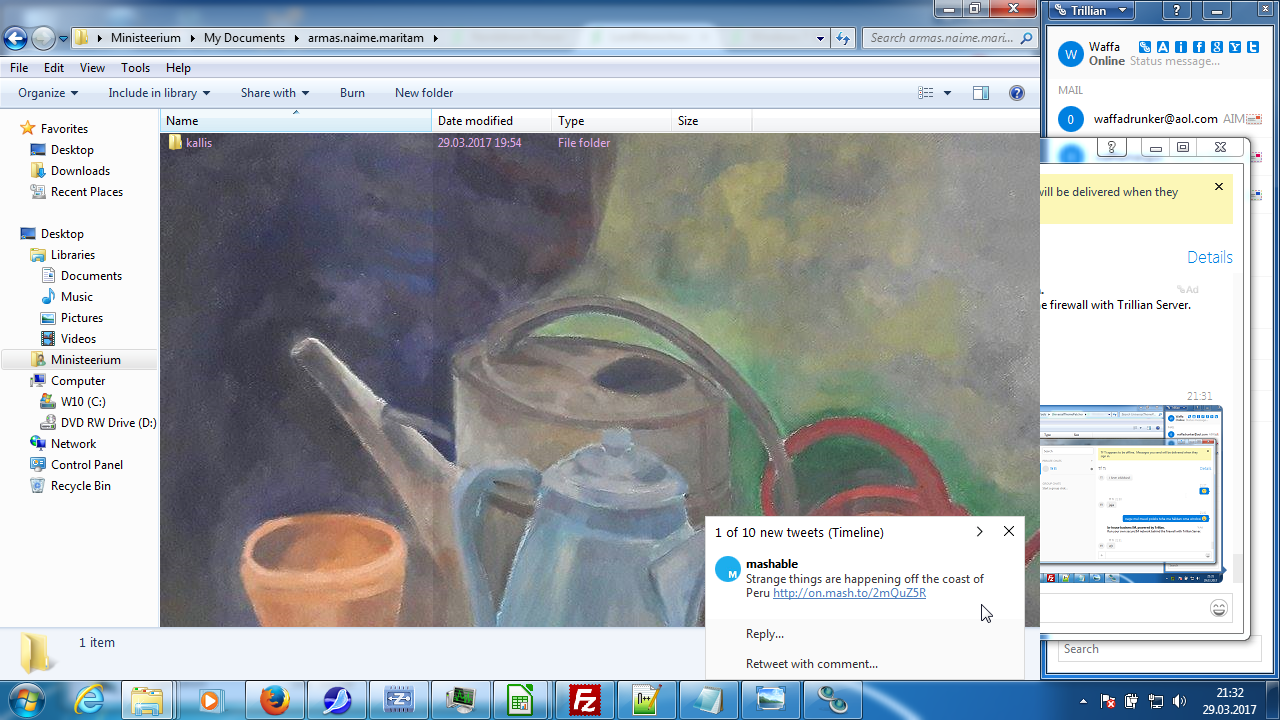The height and width of the screenshot is (720, 1280).
Task: Open the View menu
Action: coord(92,68)
